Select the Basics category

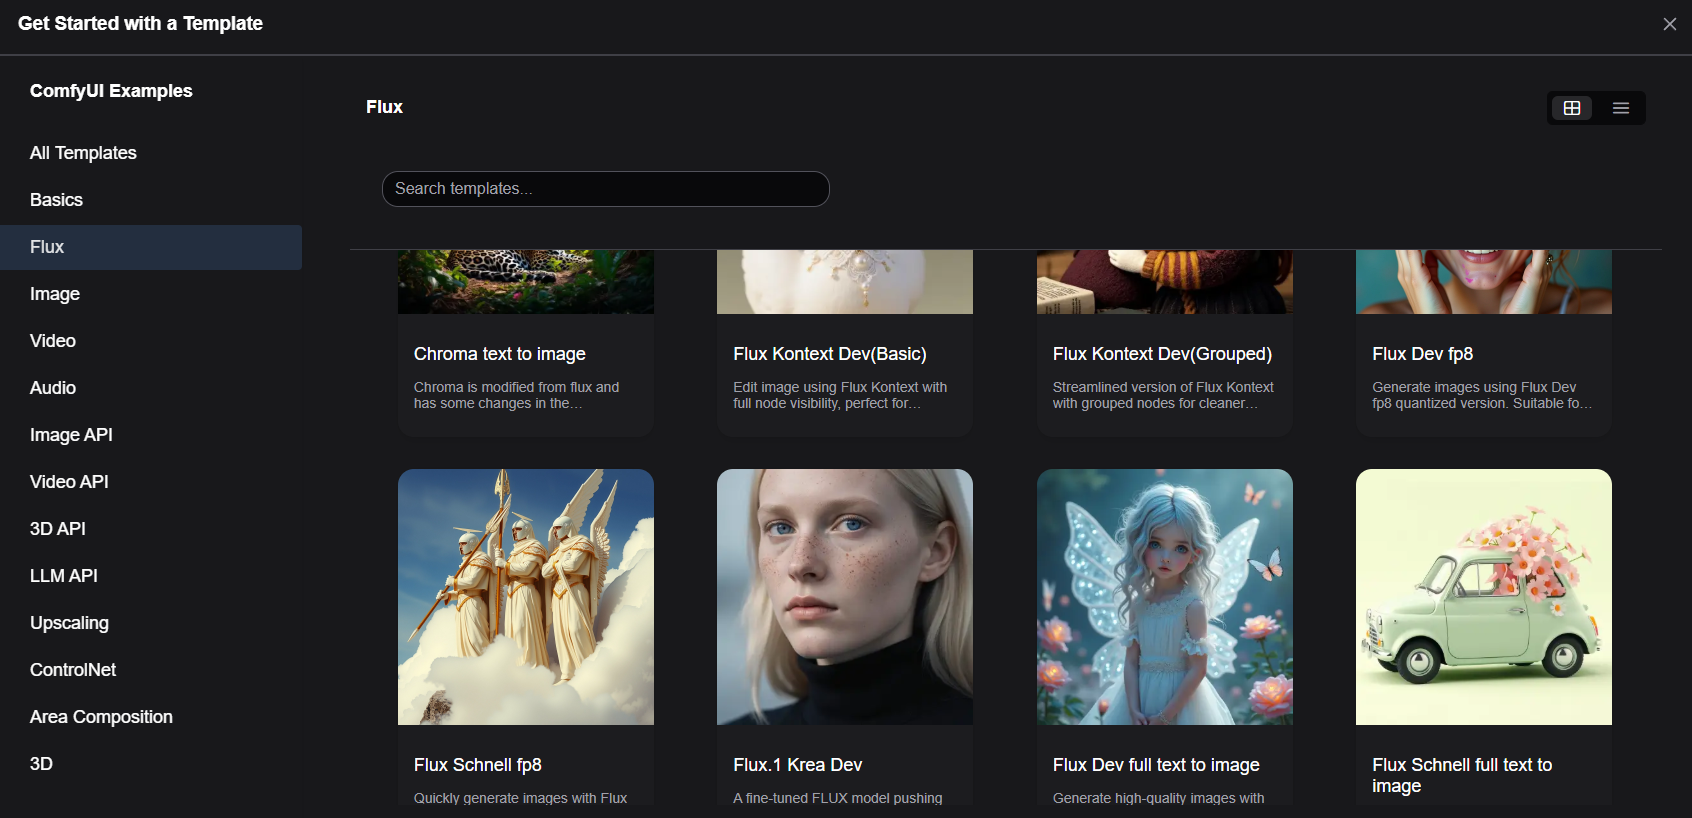click(x=151, y=200)
